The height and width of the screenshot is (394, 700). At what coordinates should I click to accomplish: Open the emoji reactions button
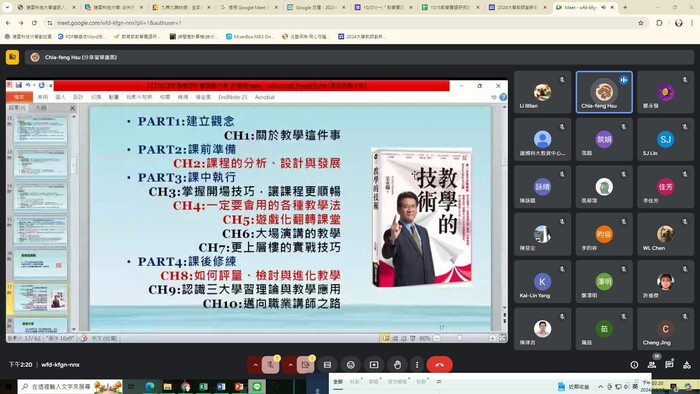(351, 365)
